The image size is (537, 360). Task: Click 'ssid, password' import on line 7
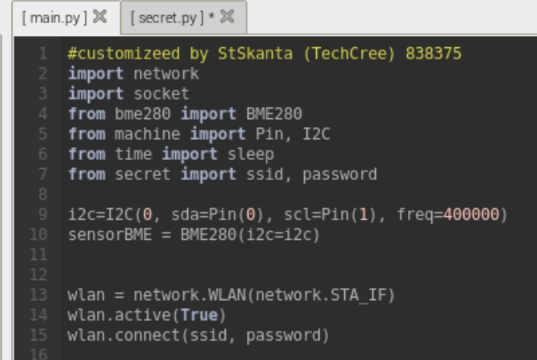click(312, 174)
